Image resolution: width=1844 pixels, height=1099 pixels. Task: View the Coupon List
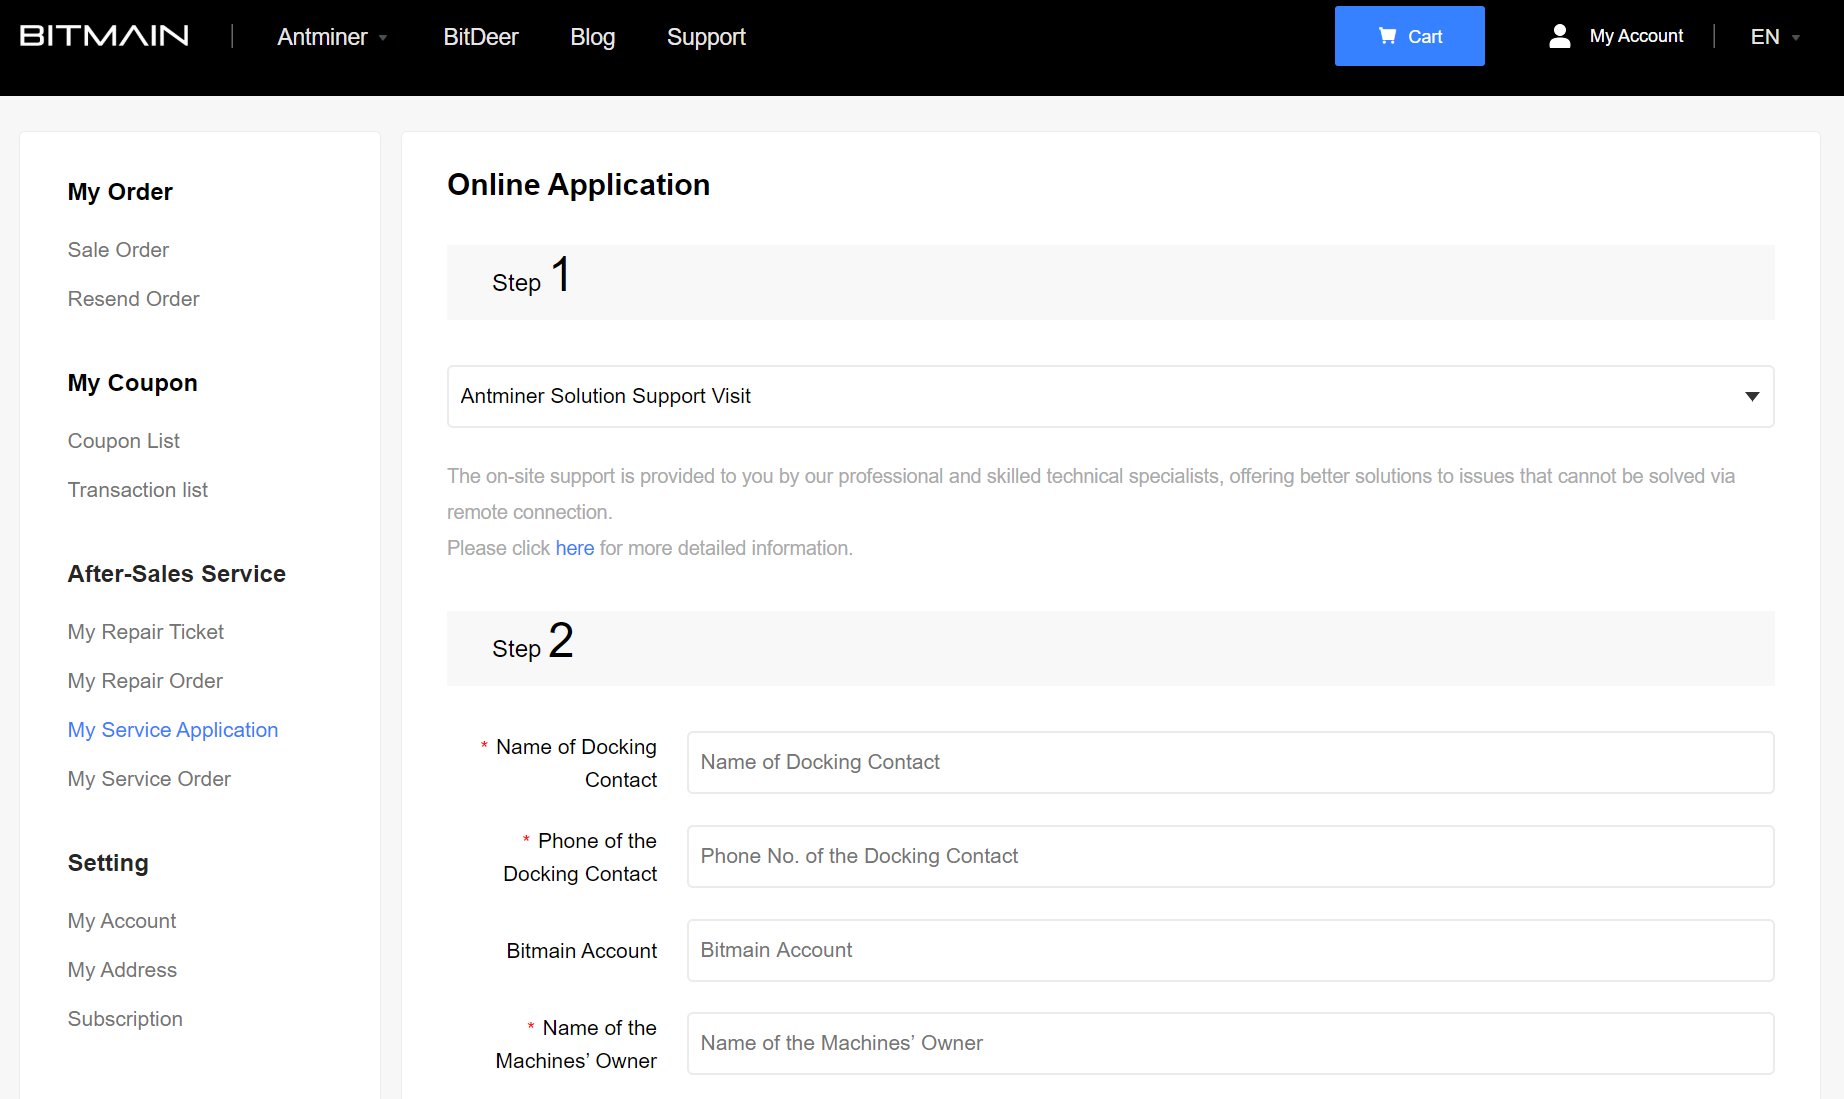(123, 440)
